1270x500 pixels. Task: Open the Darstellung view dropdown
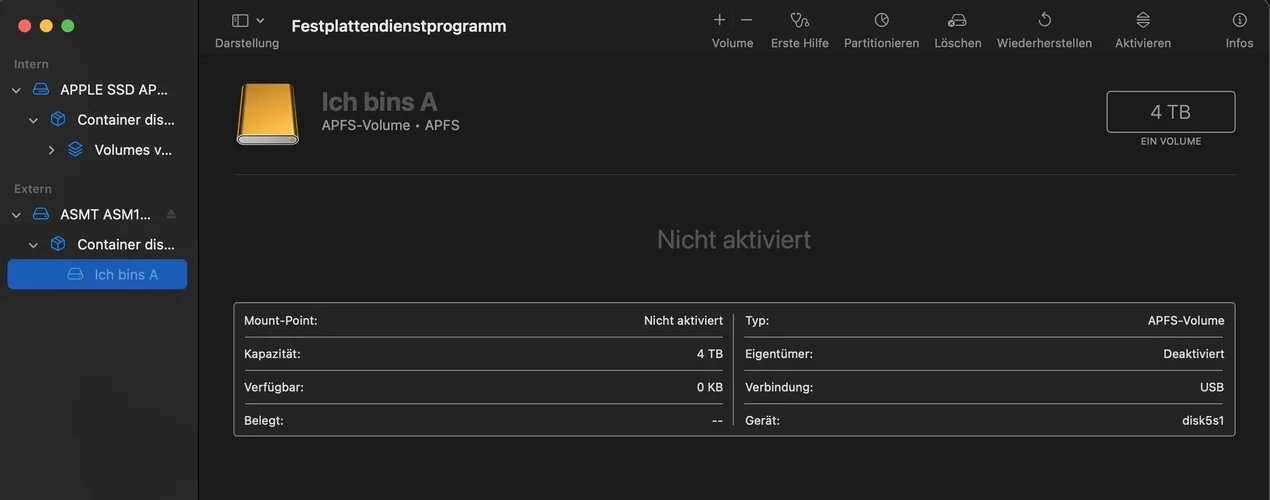coord(247,20)
